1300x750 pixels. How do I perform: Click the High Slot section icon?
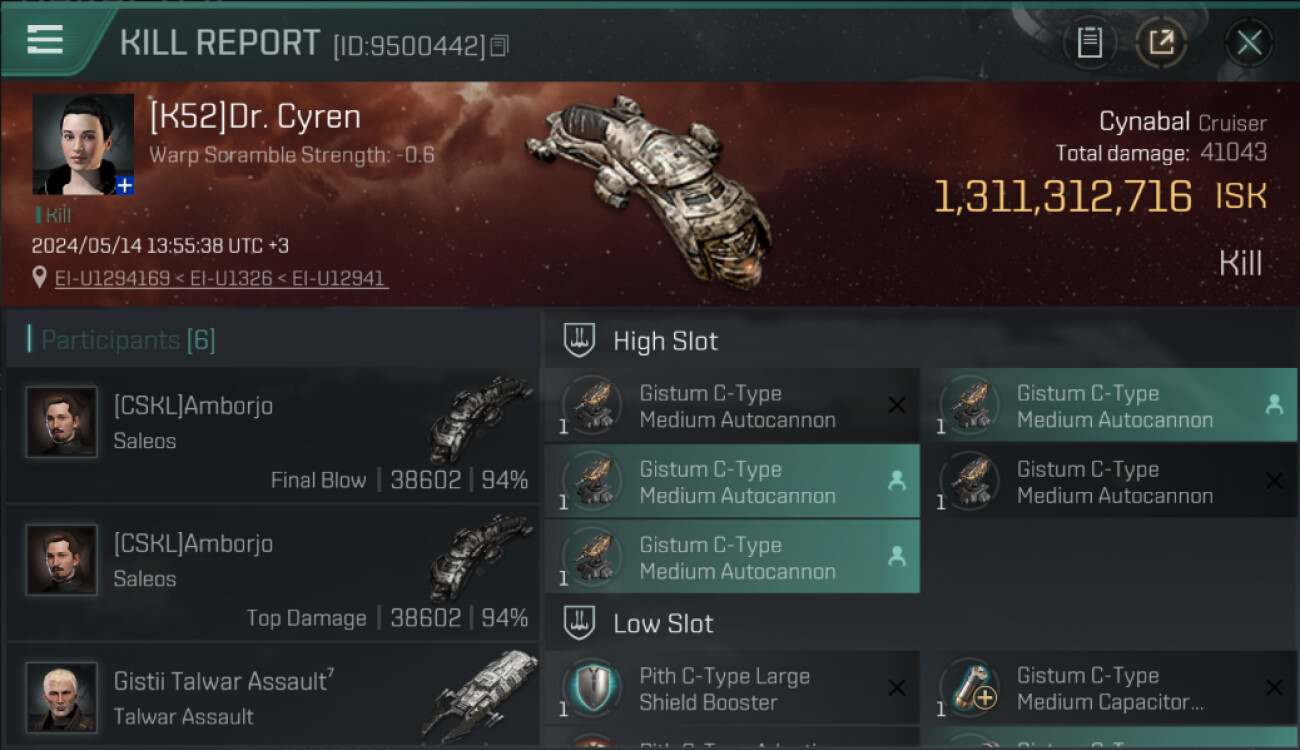coord(580,340)
